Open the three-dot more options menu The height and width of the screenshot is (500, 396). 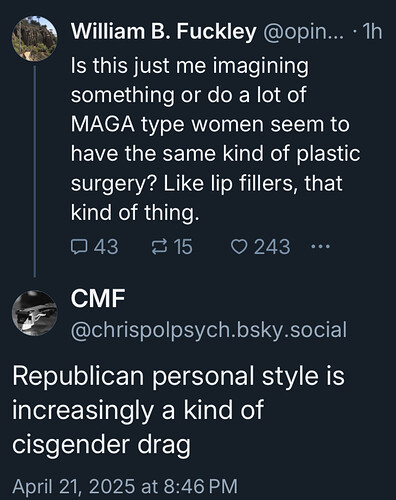coord(320,247)
